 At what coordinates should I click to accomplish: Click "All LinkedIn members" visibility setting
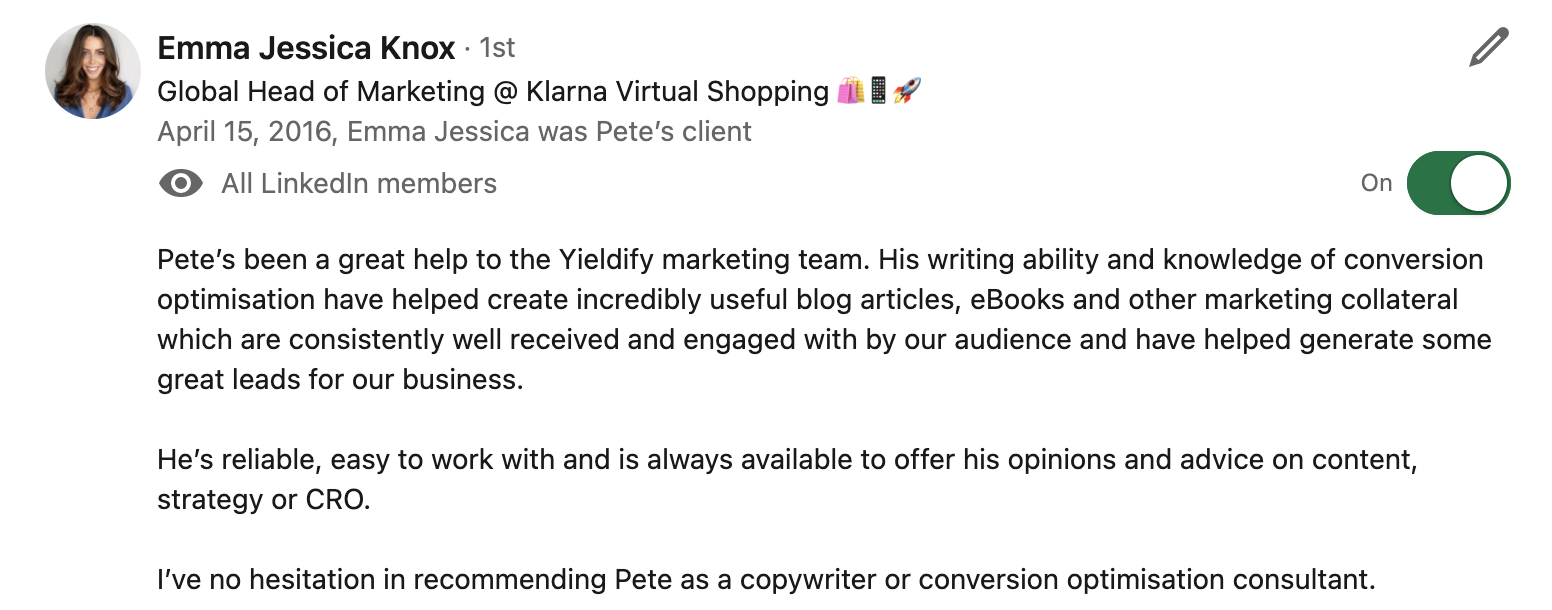359,184
